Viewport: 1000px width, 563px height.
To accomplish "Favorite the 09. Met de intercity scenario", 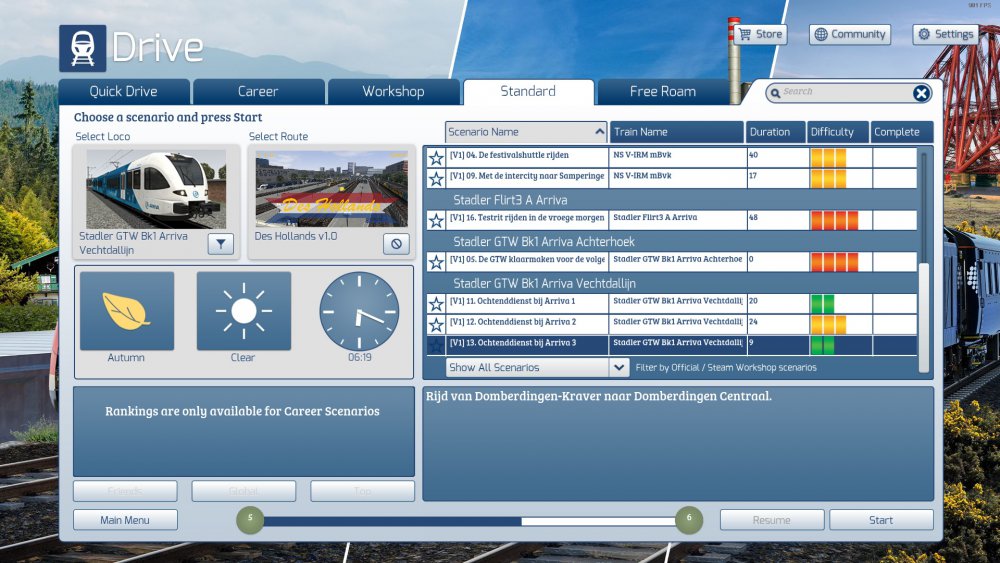I will [436, 179].
